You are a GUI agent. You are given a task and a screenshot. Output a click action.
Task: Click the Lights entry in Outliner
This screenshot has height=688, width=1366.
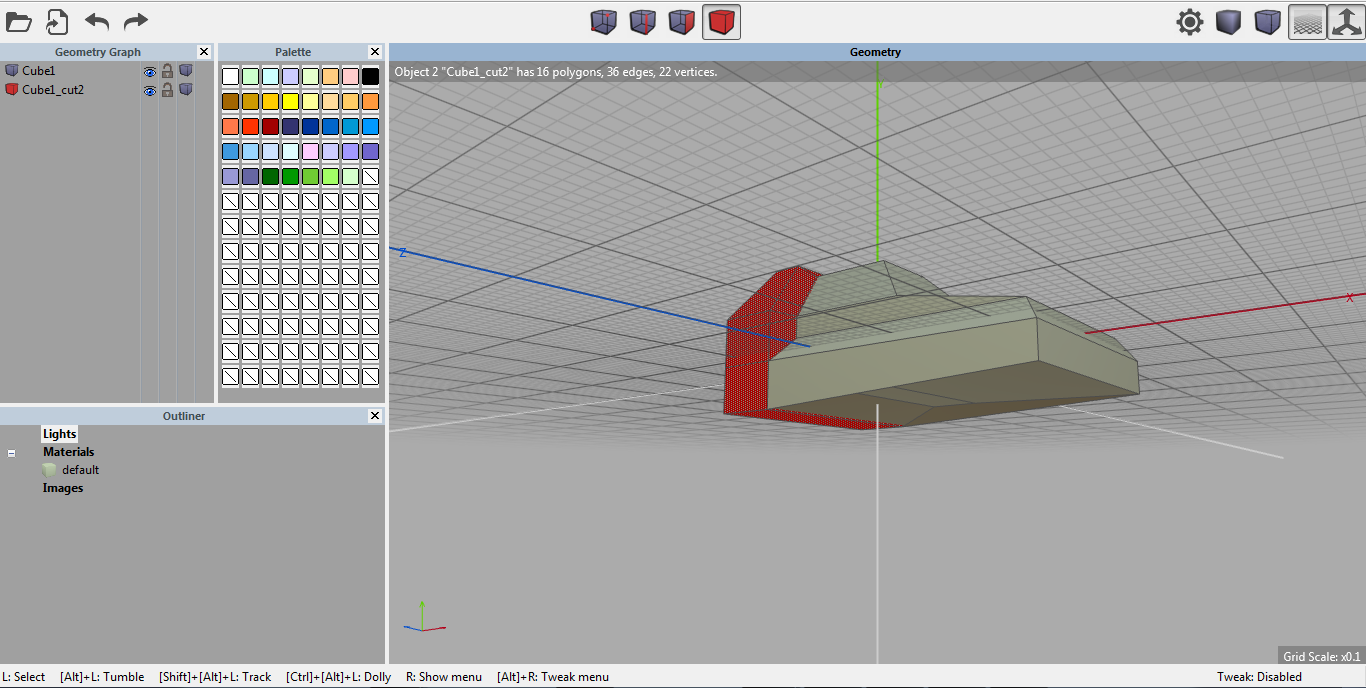coord(59,434)
